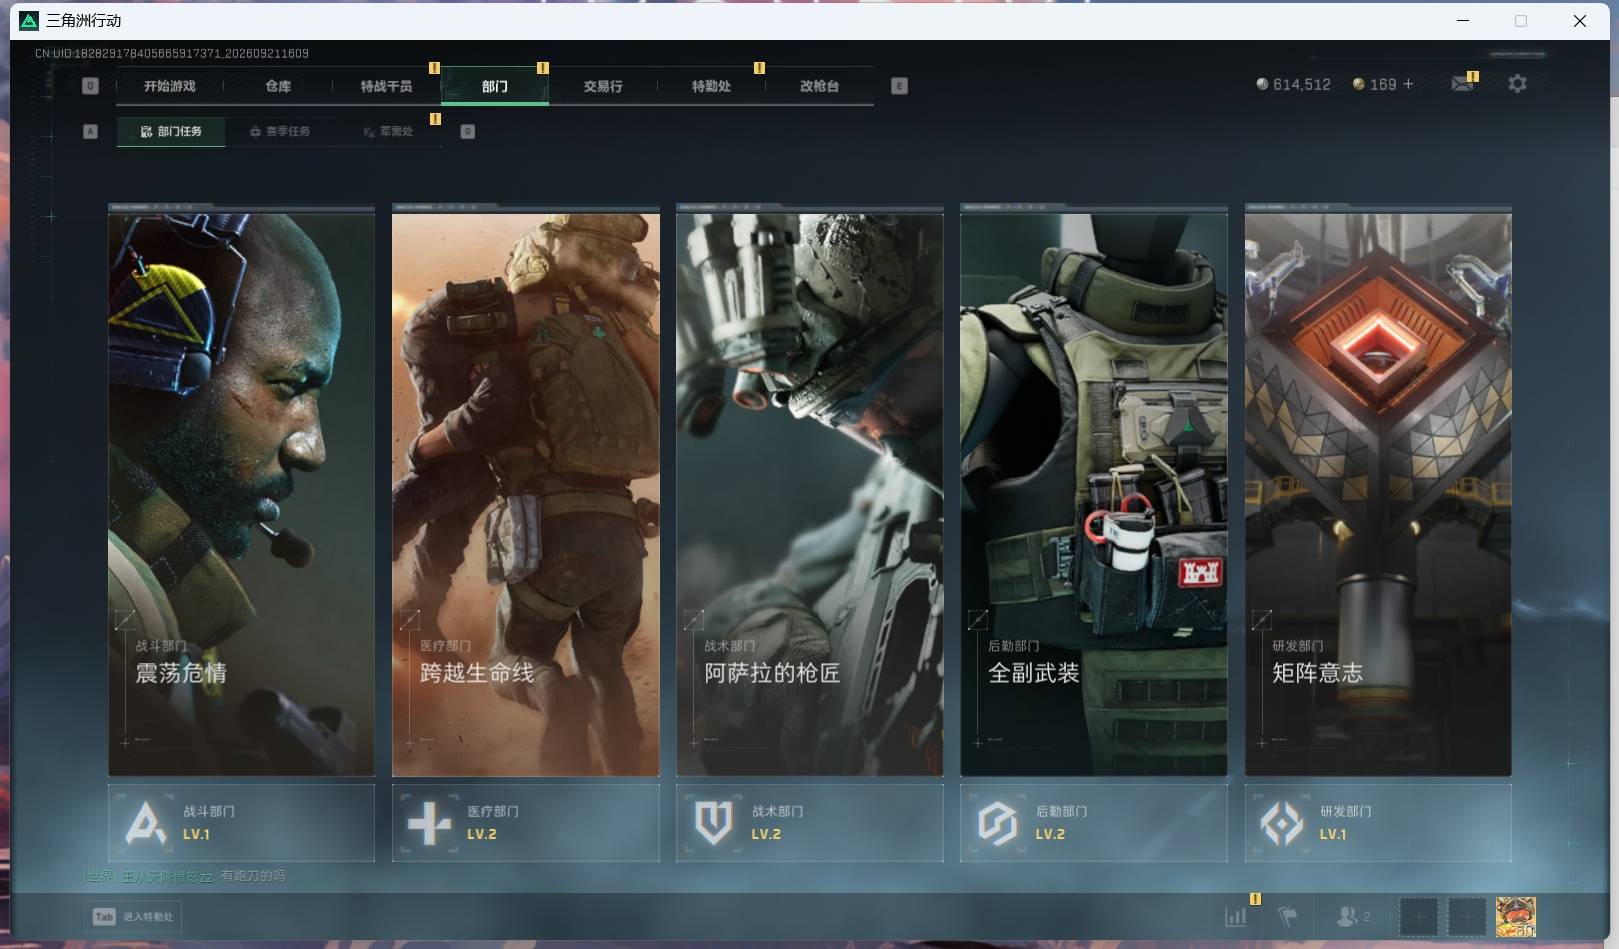
Task: Click the silver currency coin icon
Action: coord(1262,84)
